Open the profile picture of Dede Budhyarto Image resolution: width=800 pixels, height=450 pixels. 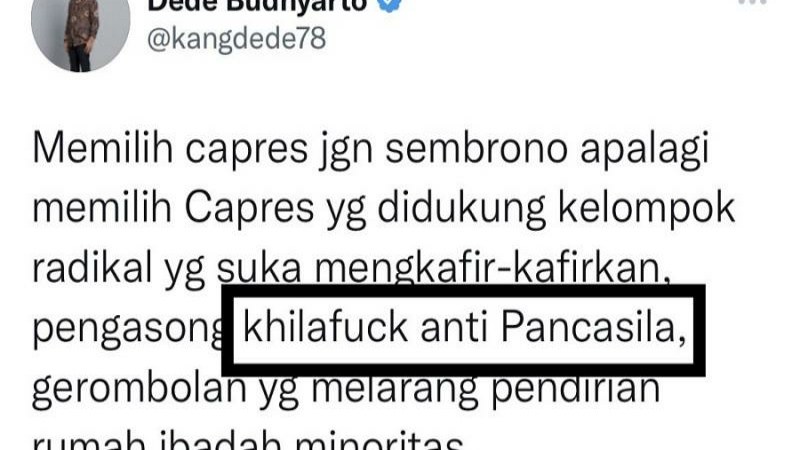click(81, 32)
